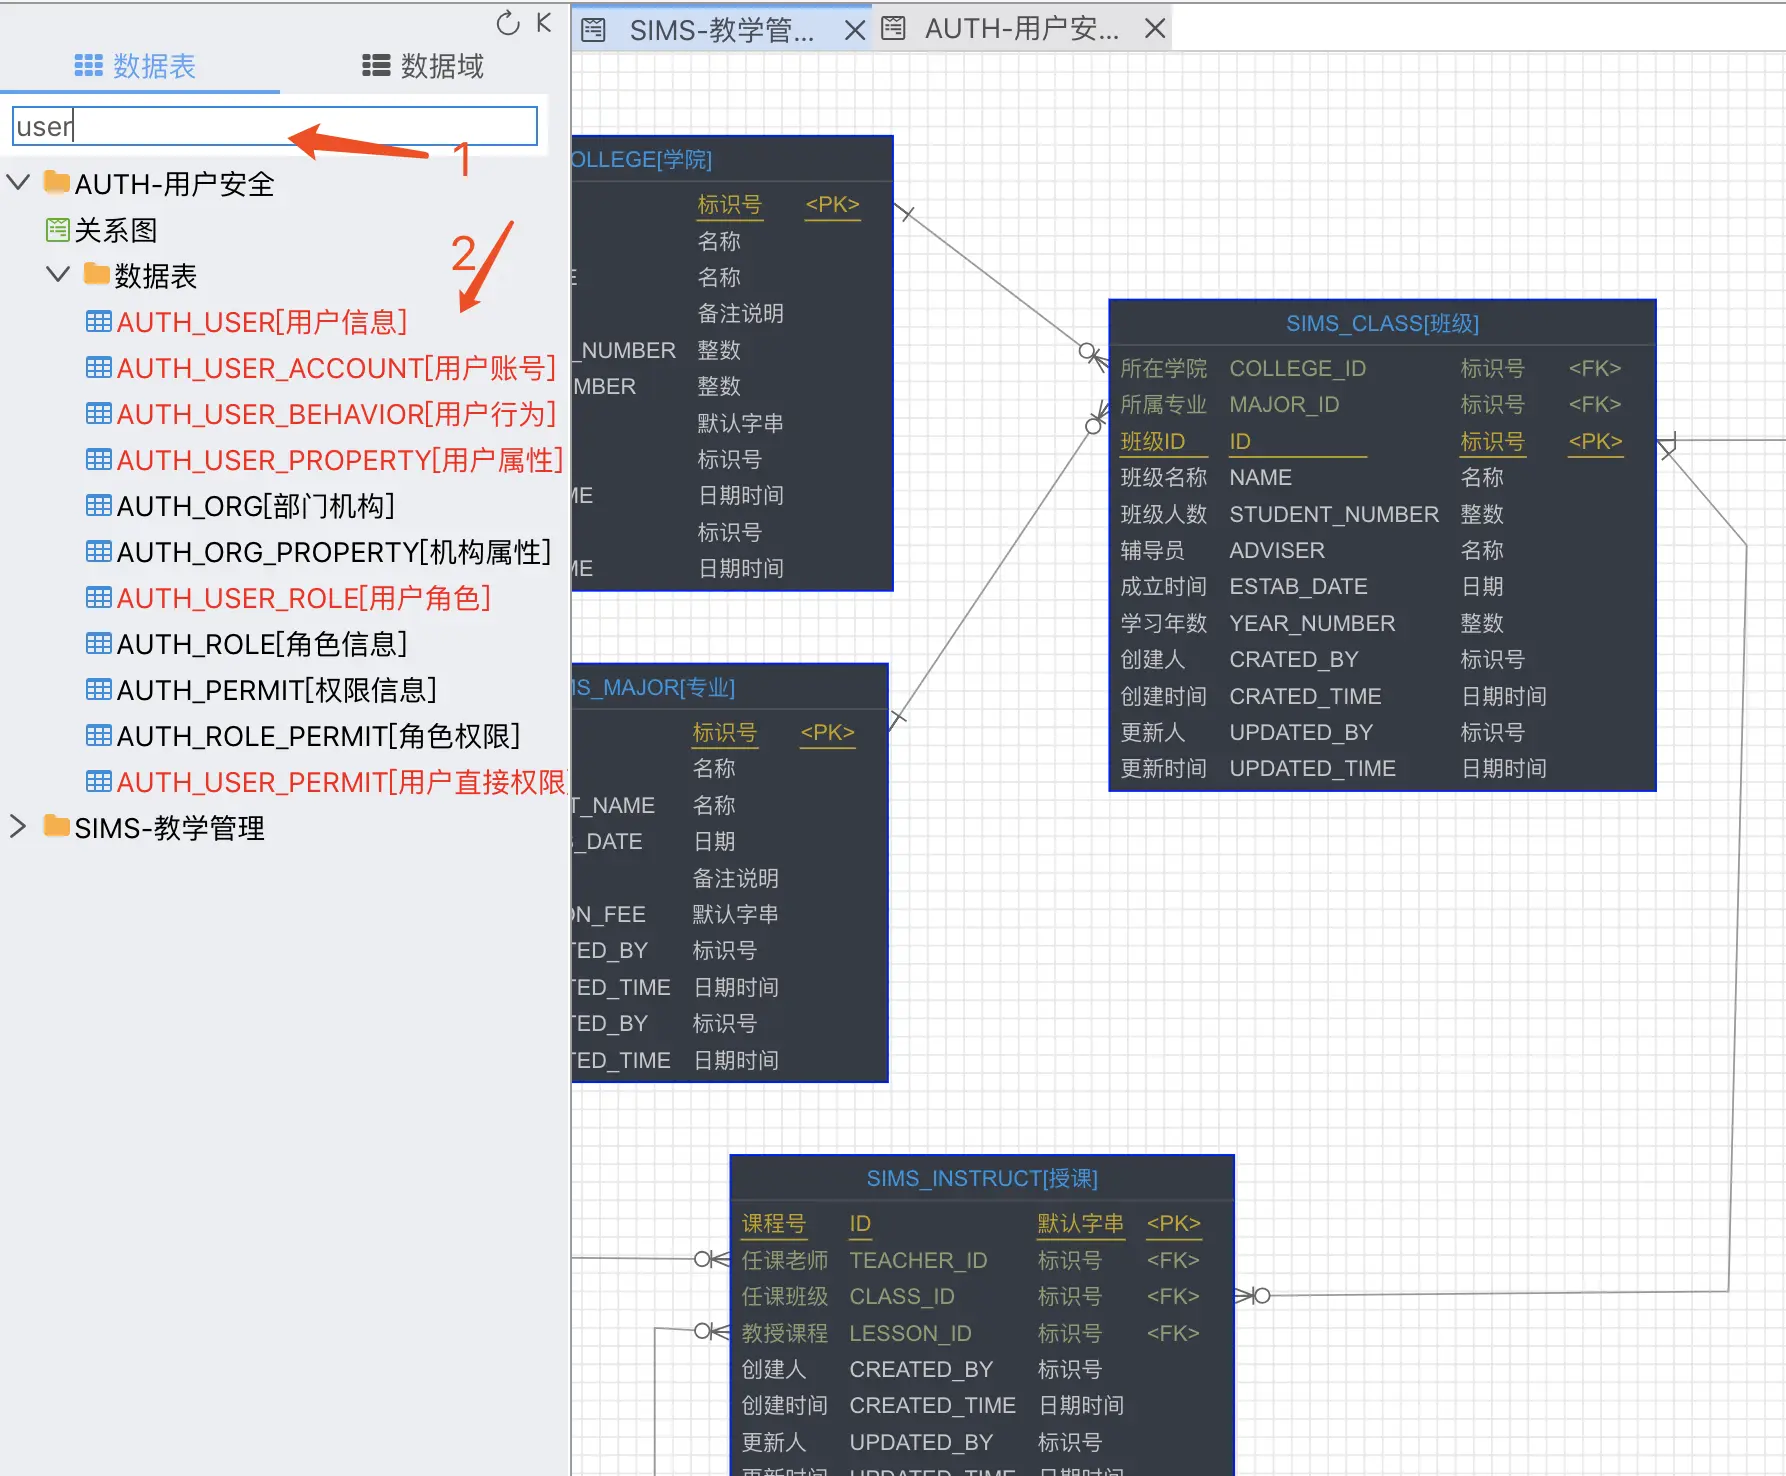Click the table icon beside AUTH_ROLE_PERMIT[角色权限]
This screenshot has width=1786, height=1476.
pos(99,735)
